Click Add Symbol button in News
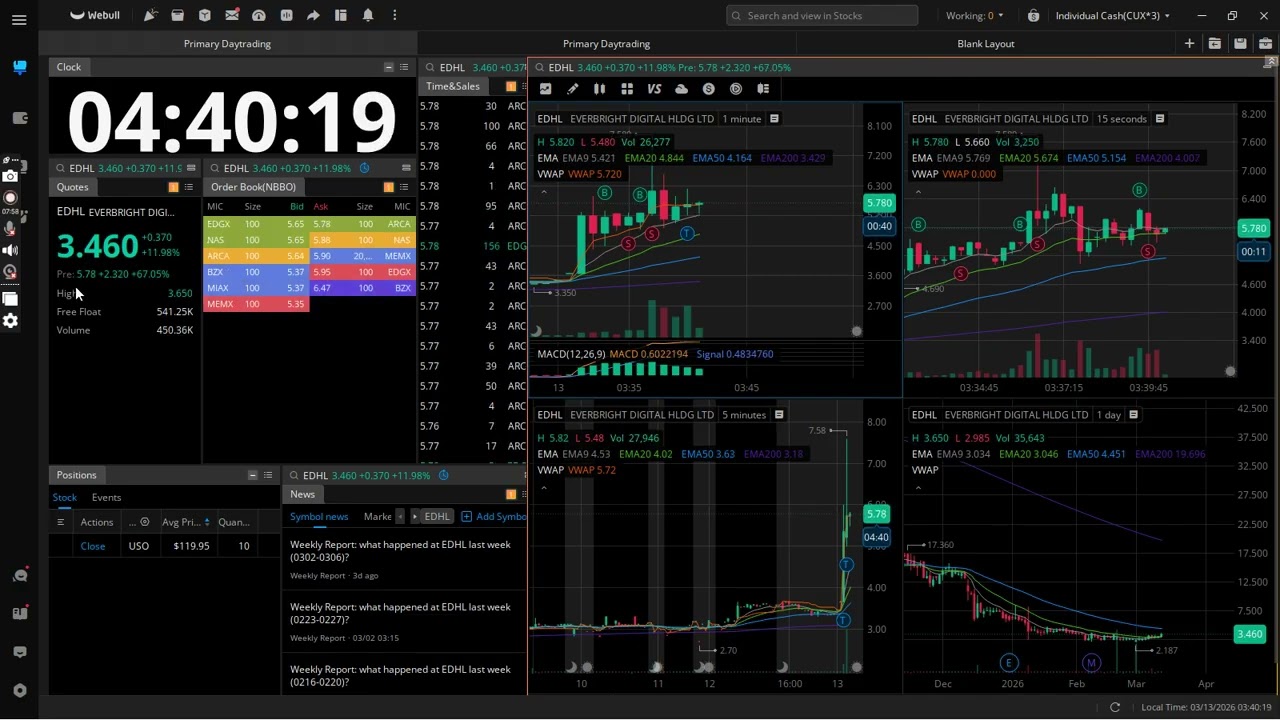The width and height of the screenshot is (1280, 720). tap(495, 517)
